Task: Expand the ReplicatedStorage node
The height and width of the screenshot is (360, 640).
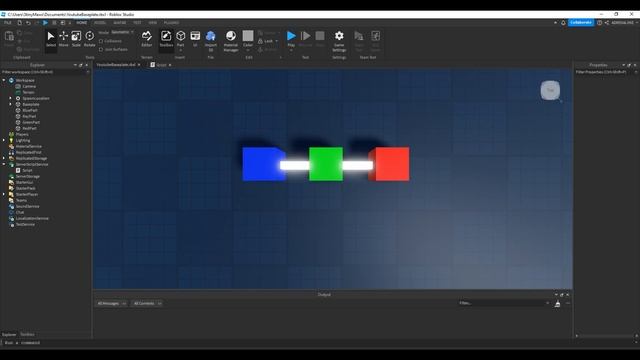Action: coord(4,158)
